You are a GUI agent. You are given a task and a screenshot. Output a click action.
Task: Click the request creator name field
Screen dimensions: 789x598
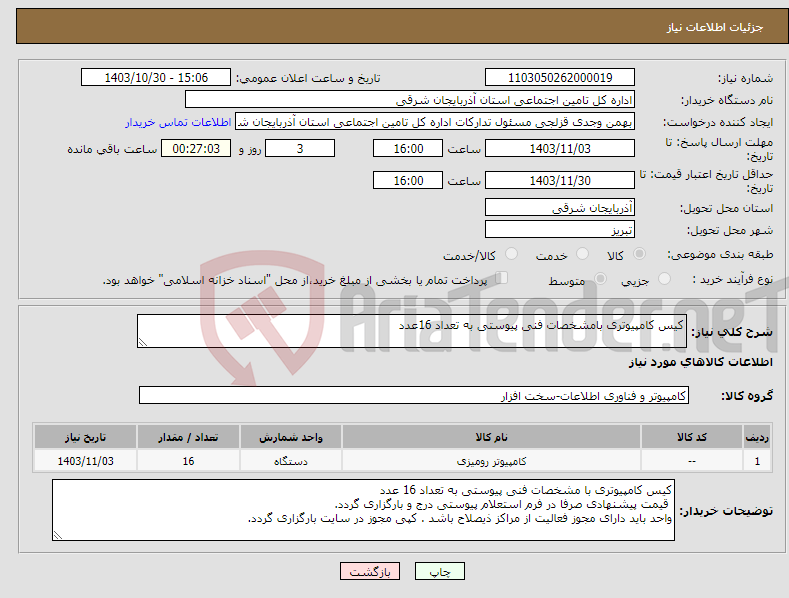pos(435,122)
